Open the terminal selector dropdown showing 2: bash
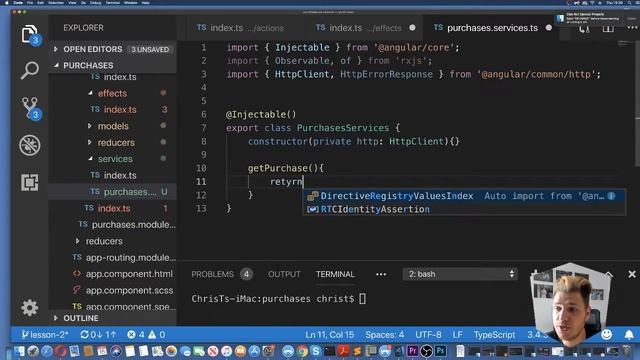 pos(460,274)
